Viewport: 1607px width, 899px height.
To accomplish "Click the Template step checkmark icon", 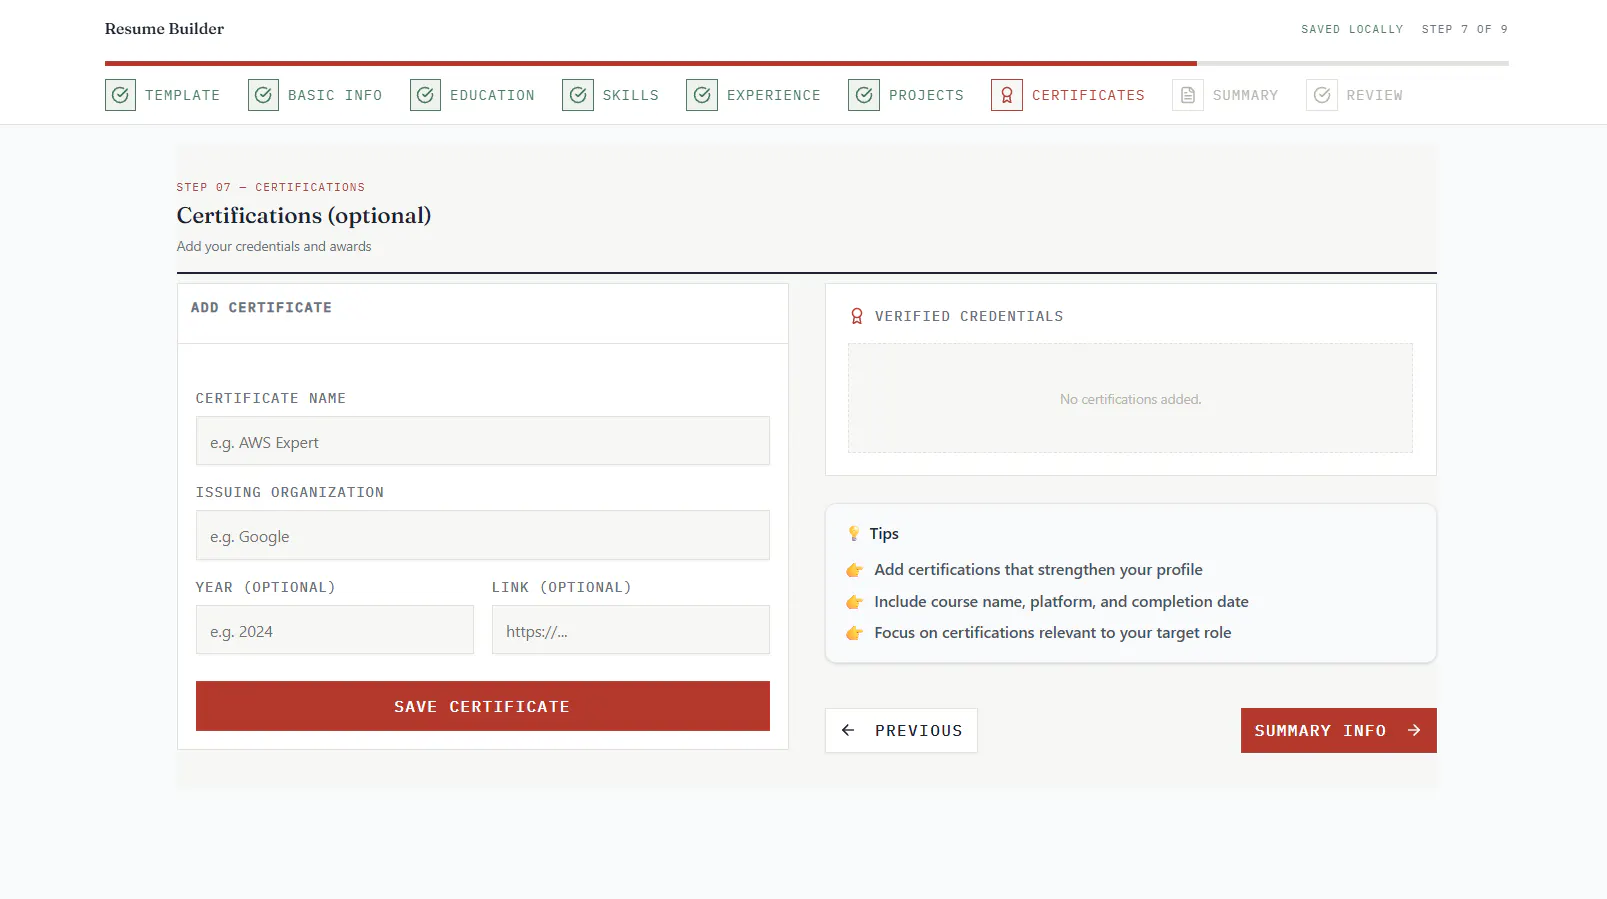I will pos(120,95).
